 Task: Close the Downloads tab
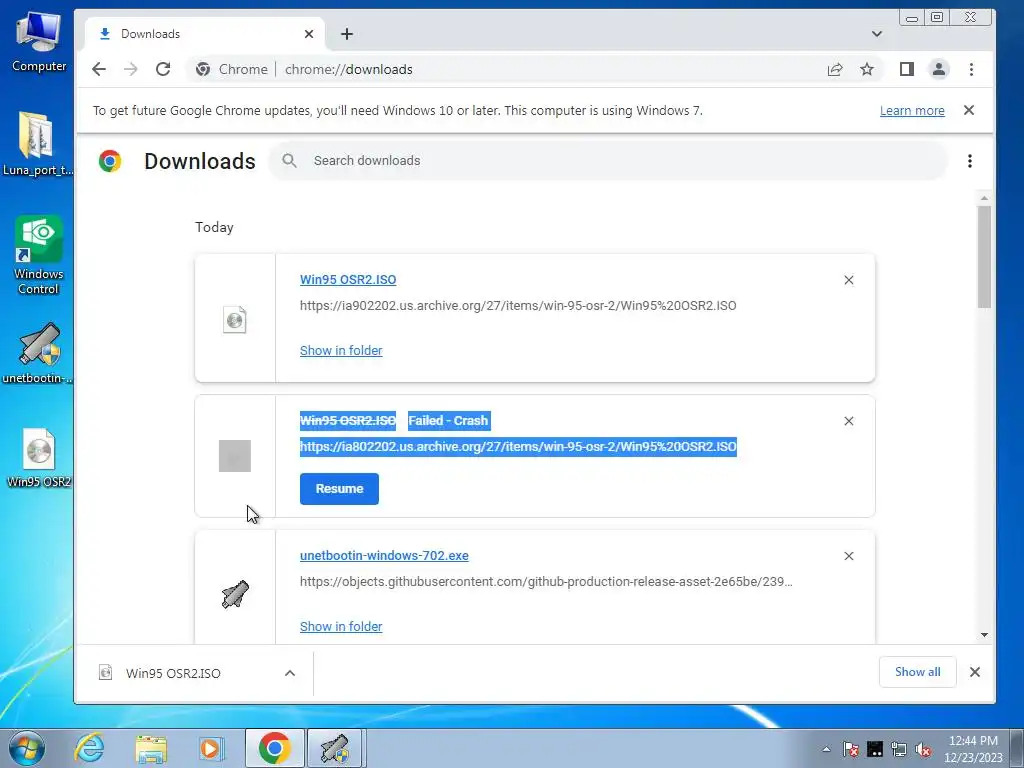tap(309, 34)
